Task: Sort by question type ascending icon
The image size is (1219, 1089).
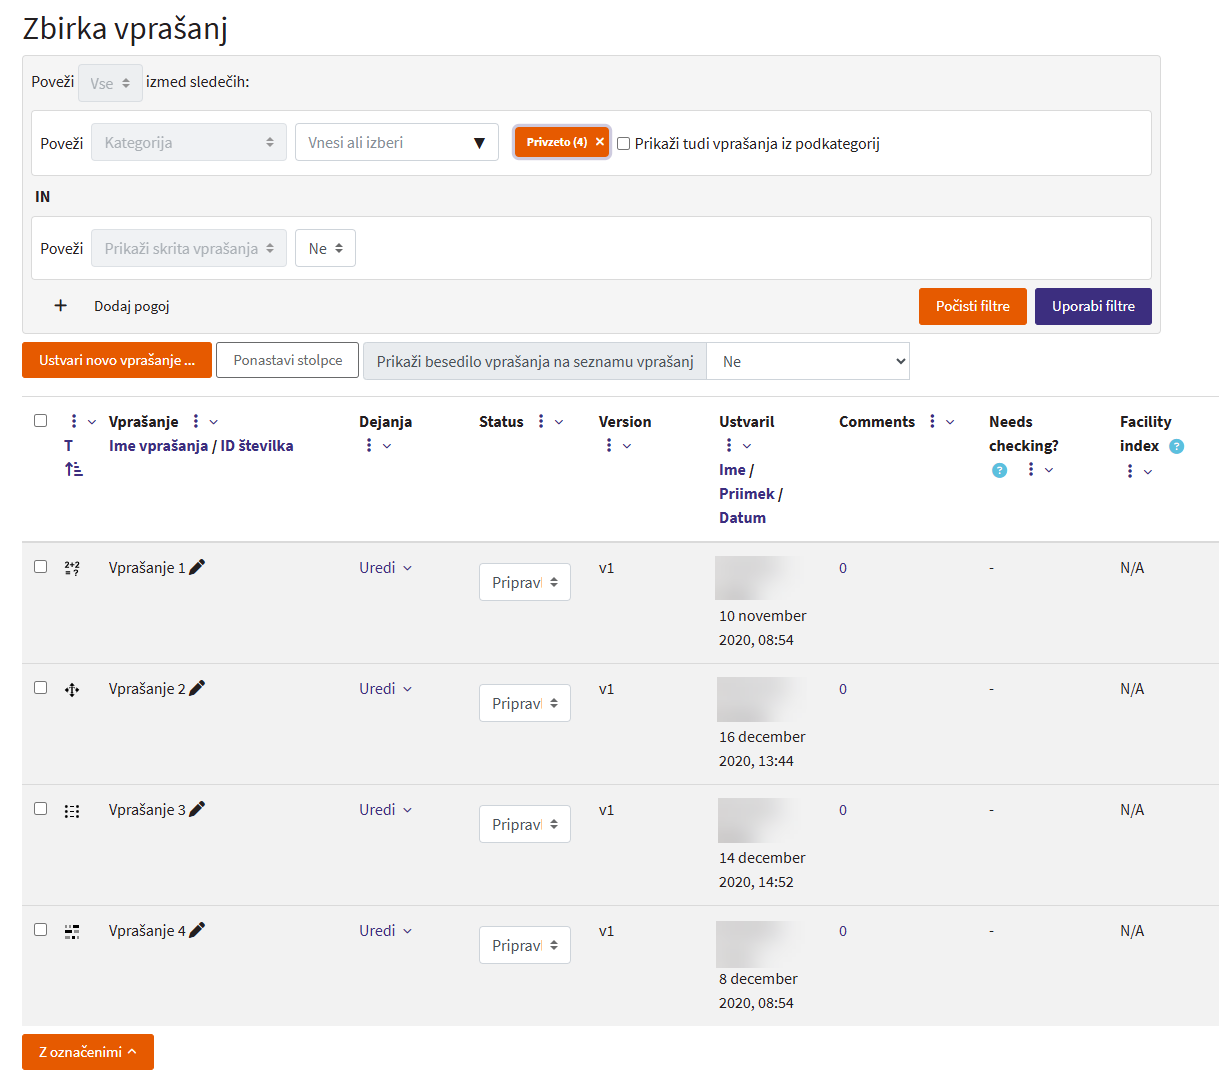Action: (x=74, y=469)
